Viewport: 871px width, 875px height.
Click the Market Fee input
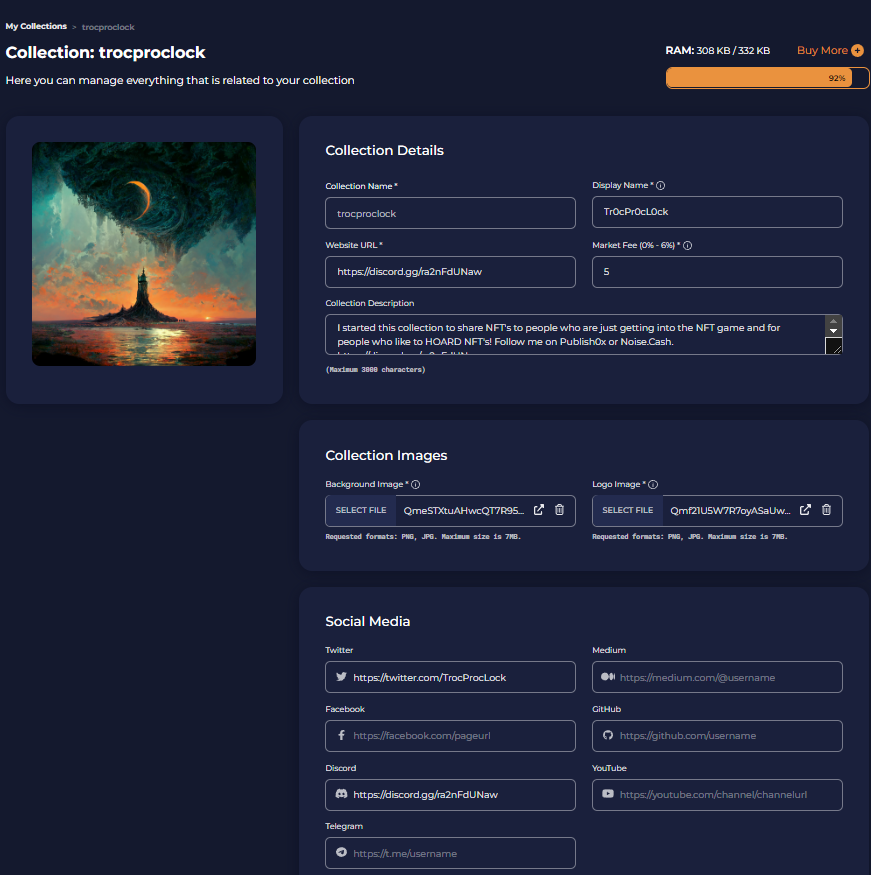click(x=717, y=272)
